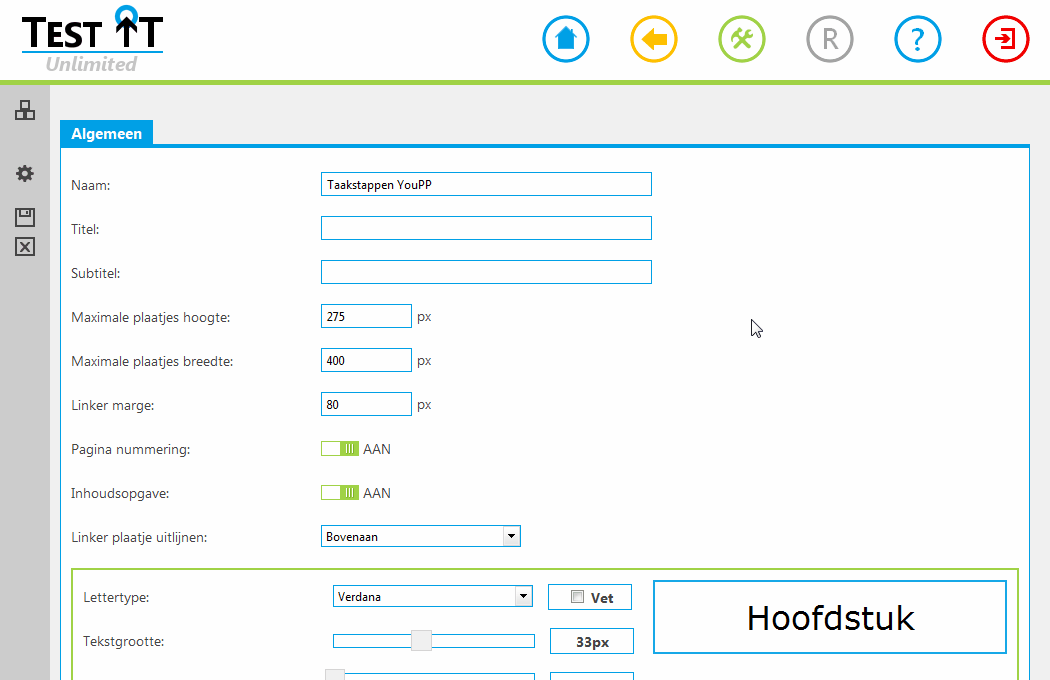Click the Test IT Unlimited logo

click(x=92, y=40)
